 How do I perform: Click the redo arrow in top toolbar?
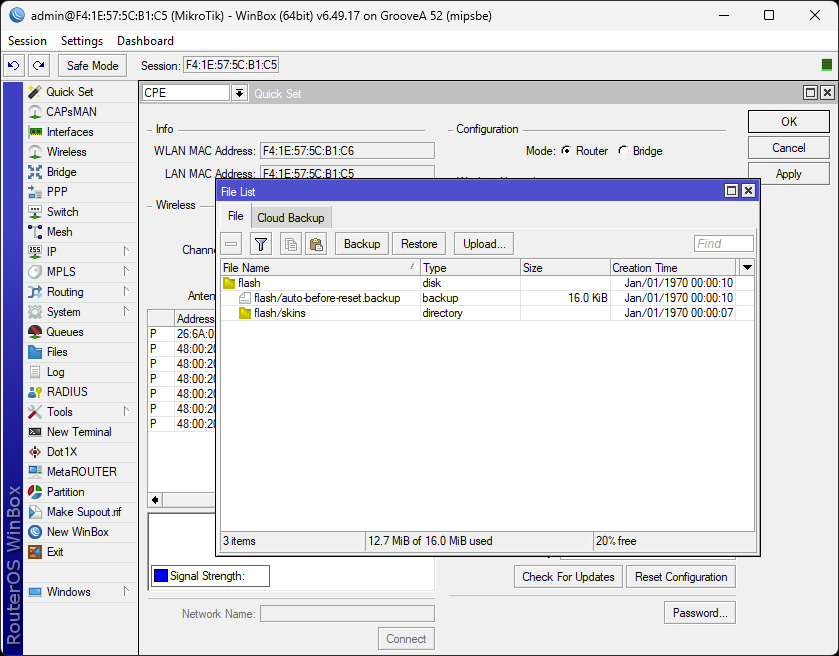[38, 66]
